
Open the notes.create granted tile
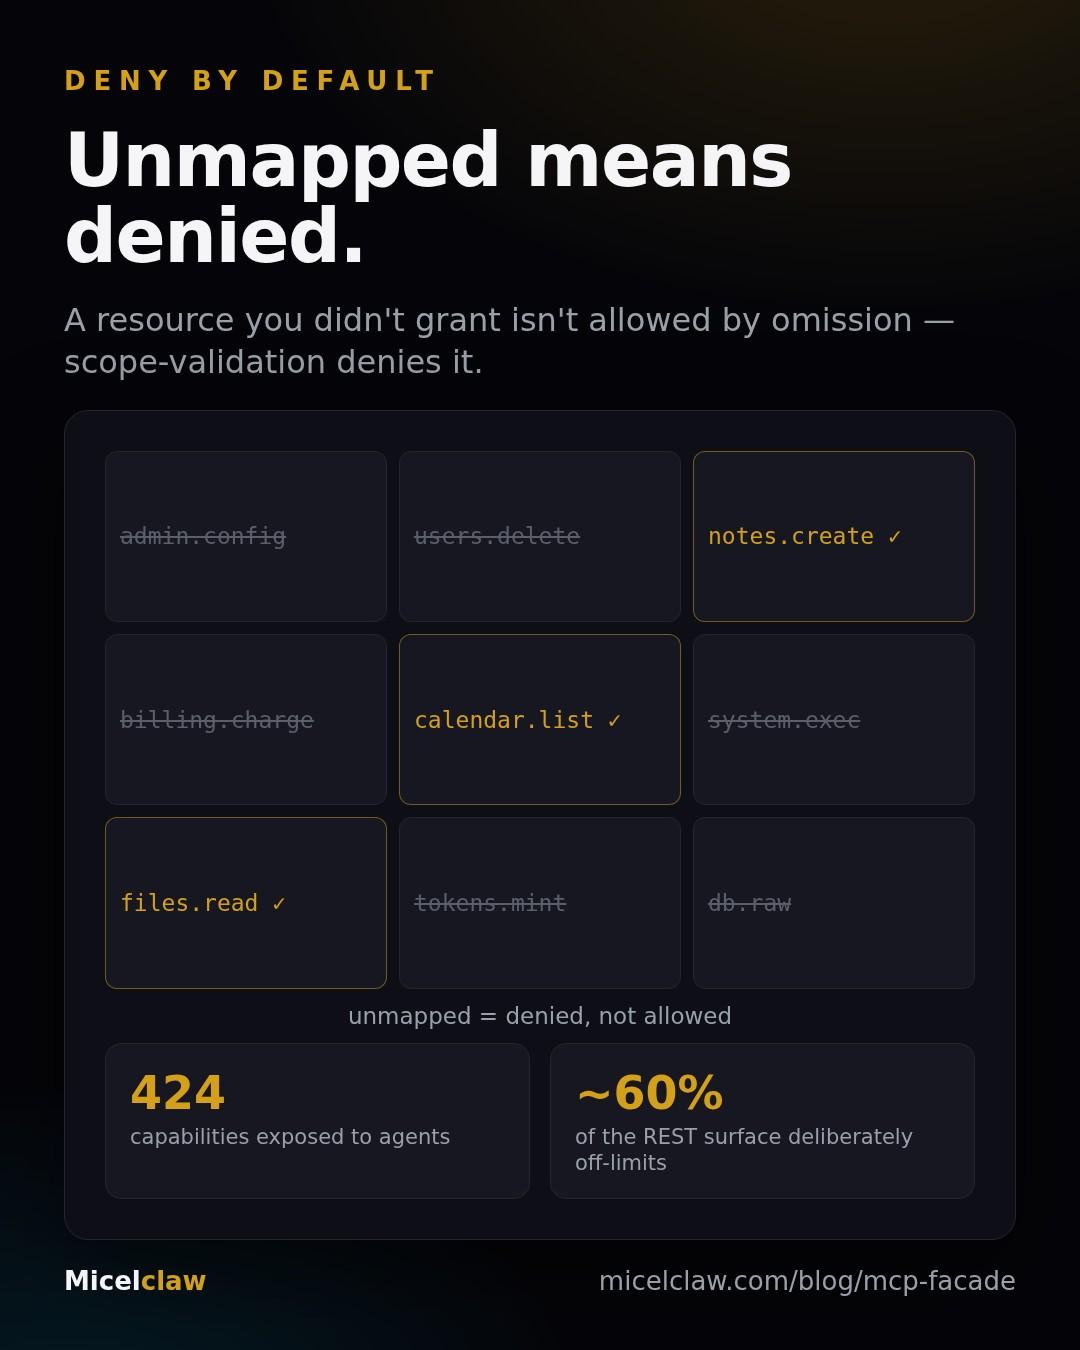click(834, 536)
